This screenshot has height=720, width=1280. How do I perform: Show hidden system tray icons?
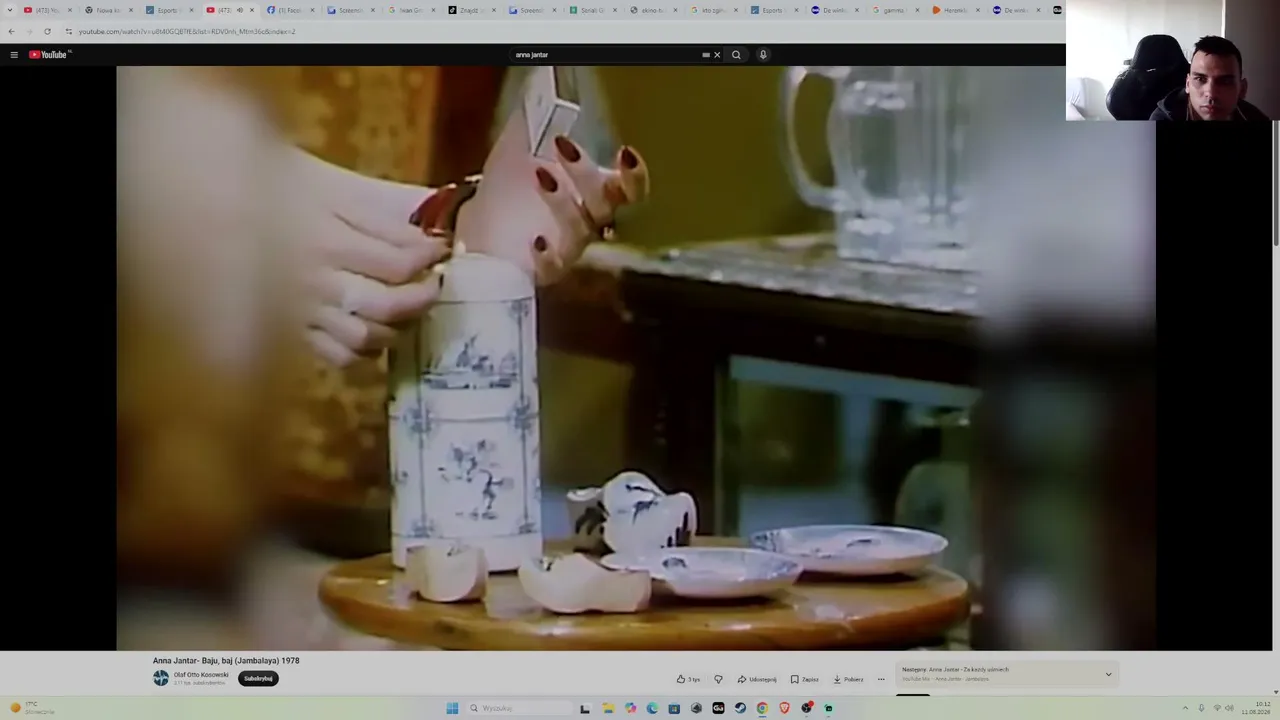point(1185,708)
